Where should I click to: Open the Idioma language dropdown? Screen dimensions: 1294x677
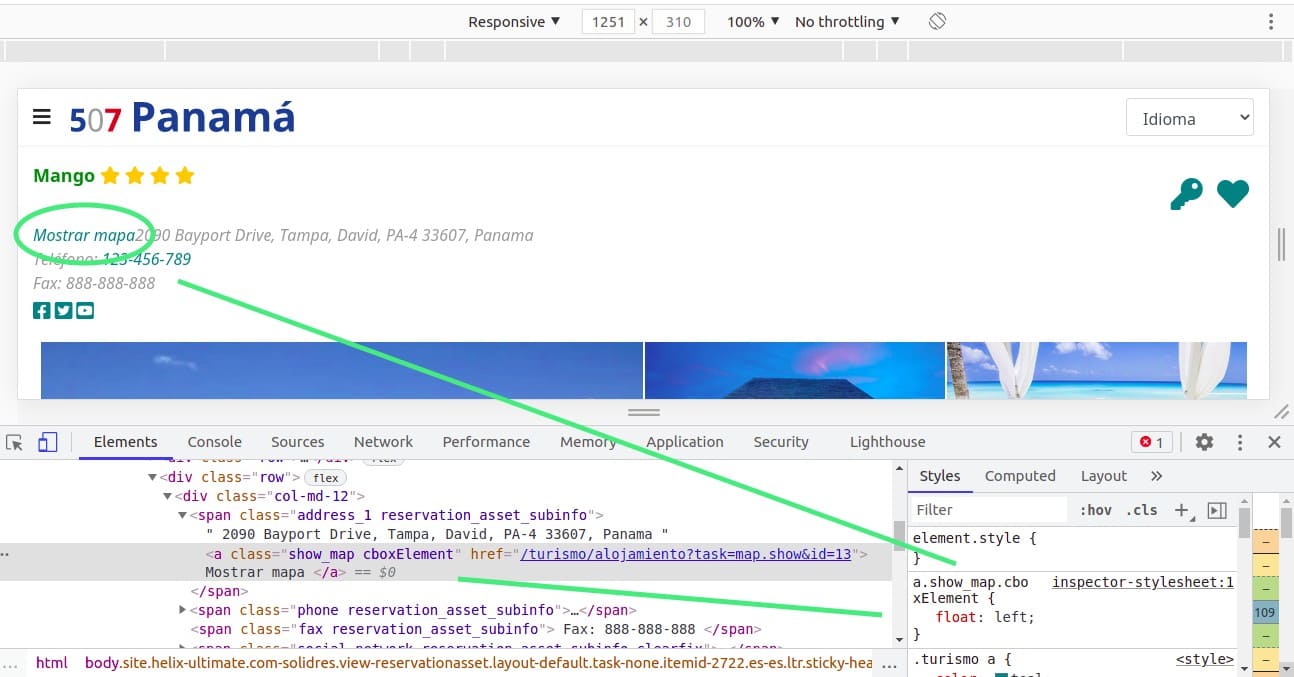[x=1189, y=118]
